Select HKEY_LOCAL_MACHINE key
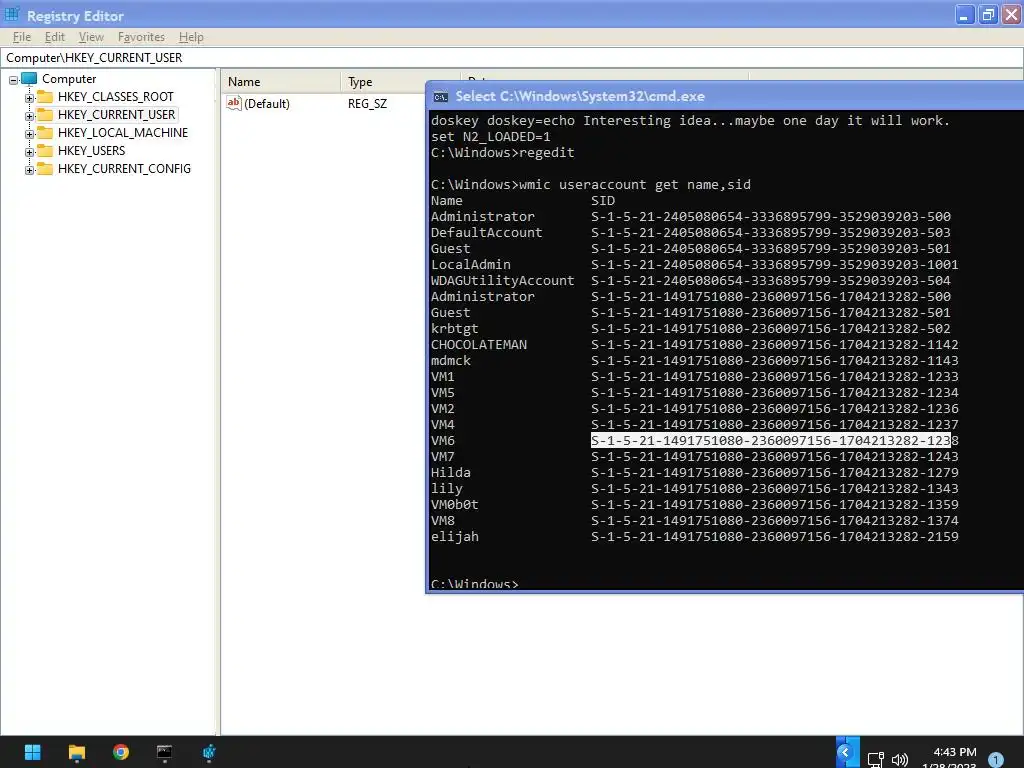The height and width of the screenshot is (768, 1024). tap(123, 133)
